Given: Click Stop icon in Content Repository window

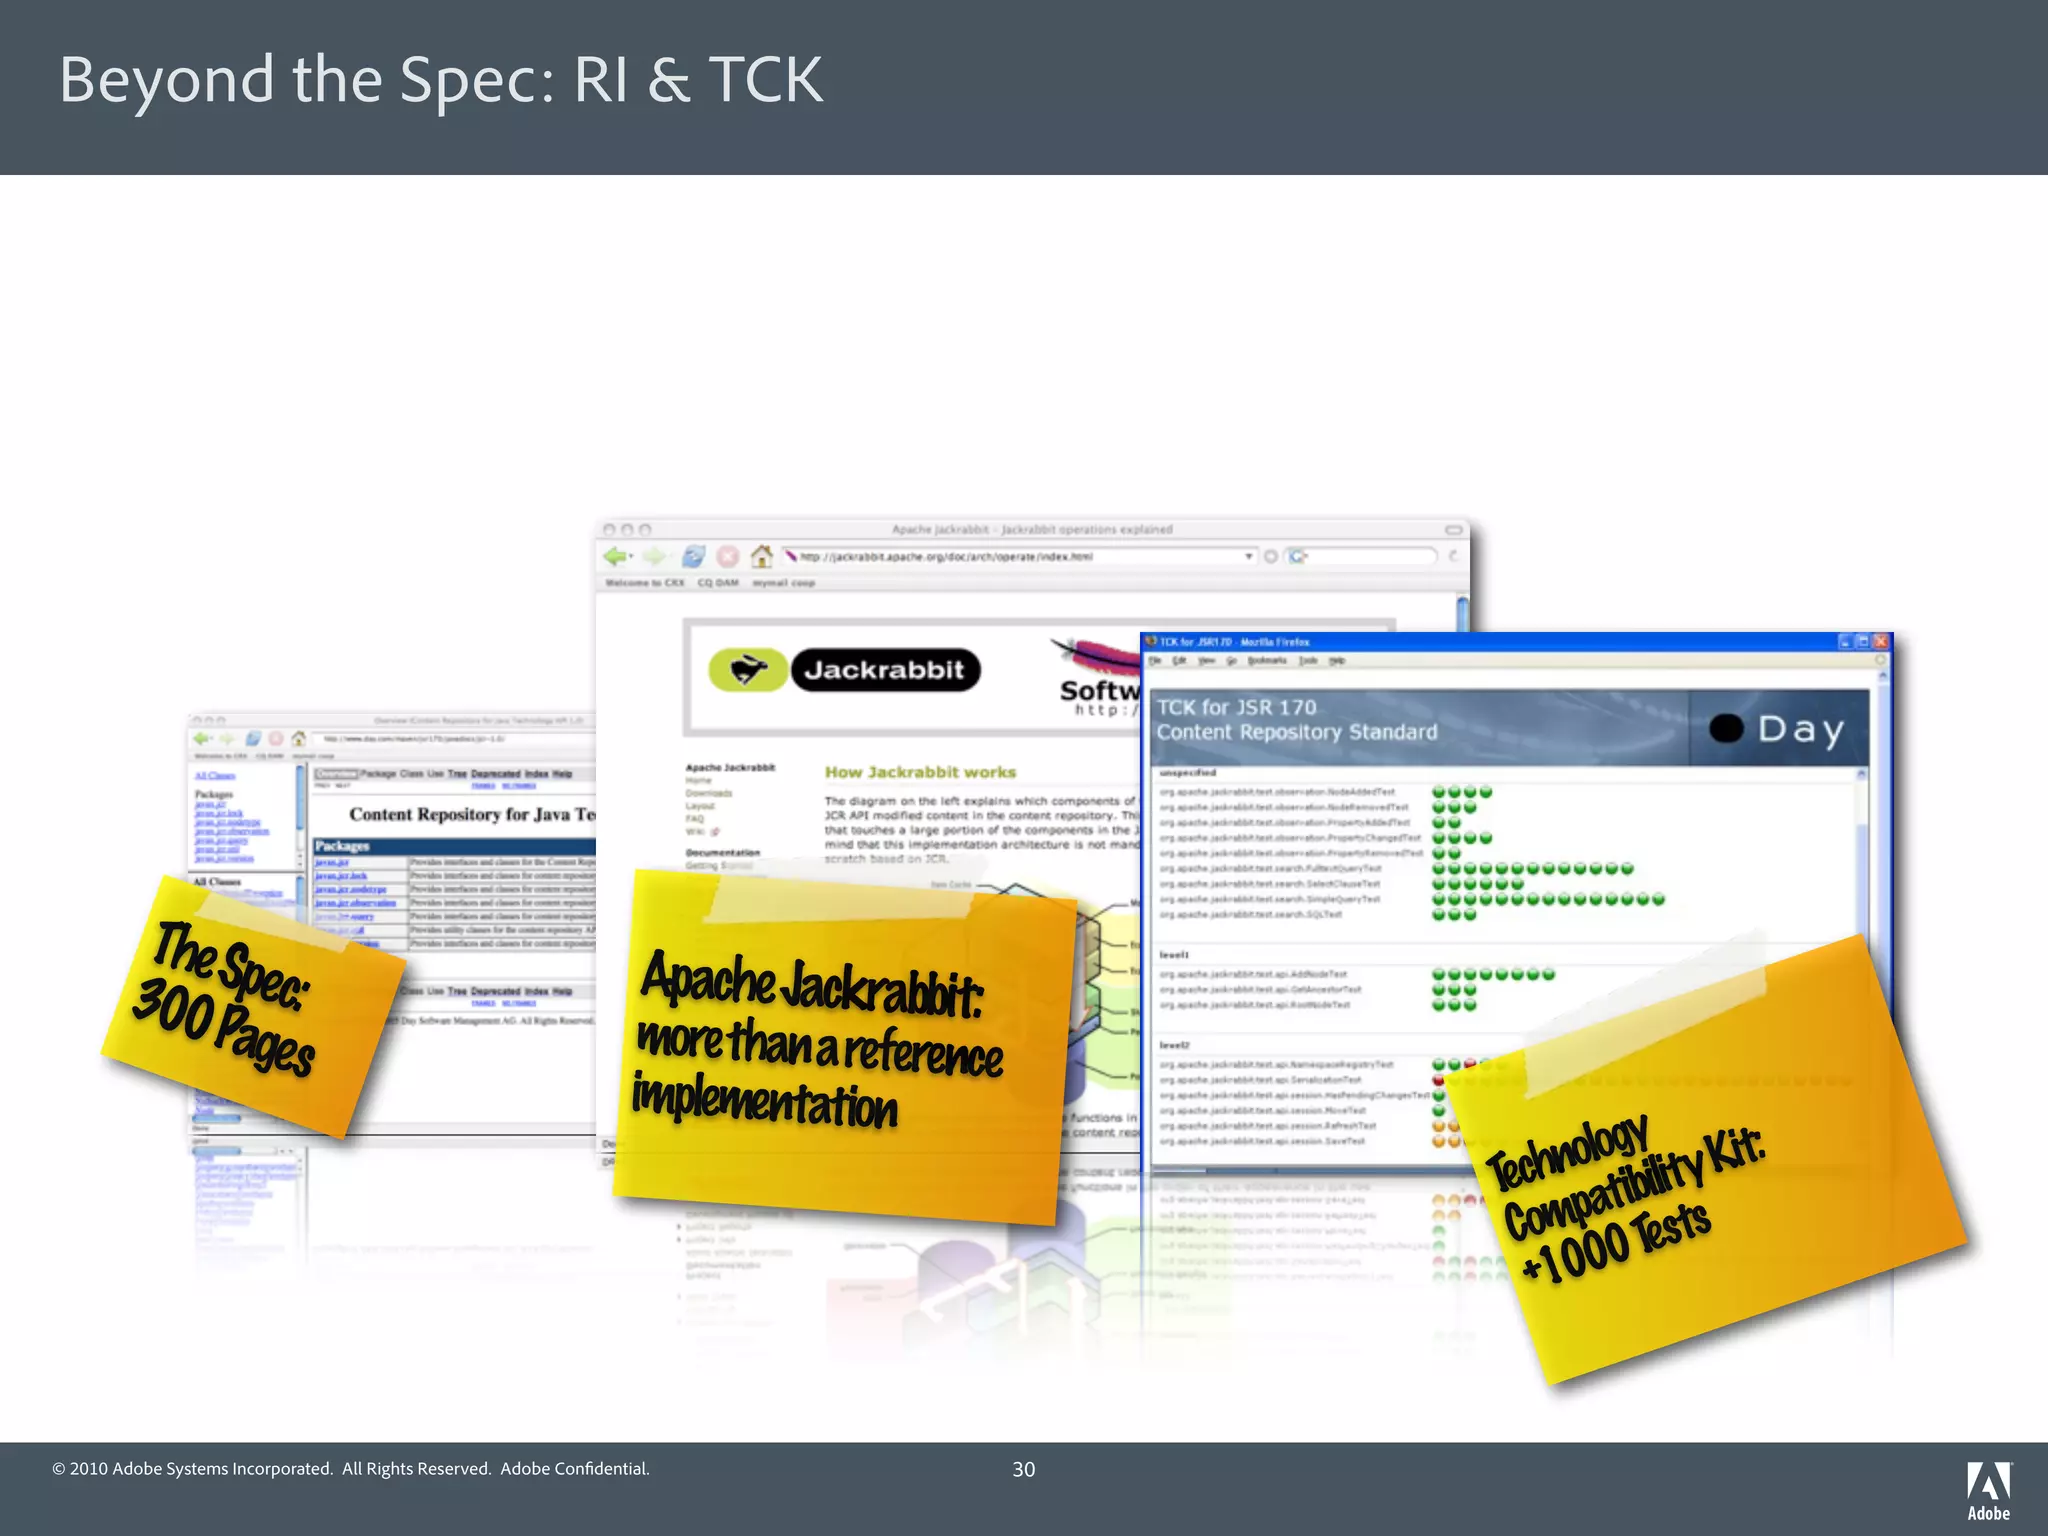Looking at the screenshot, I should [x=276, y=739].
